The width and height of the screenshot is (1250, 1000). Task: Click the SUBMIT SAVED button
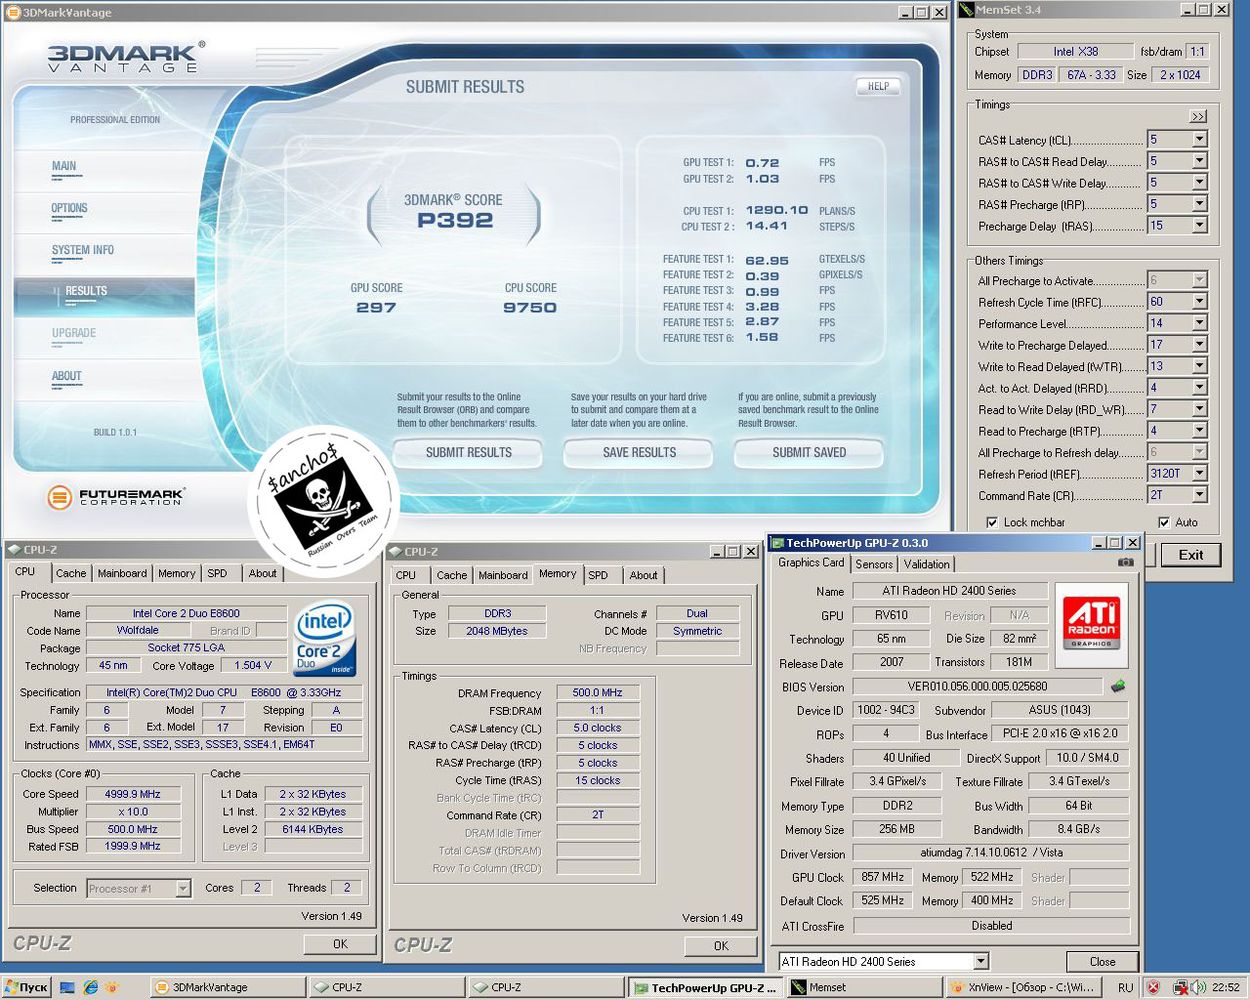tap(809, 453)
